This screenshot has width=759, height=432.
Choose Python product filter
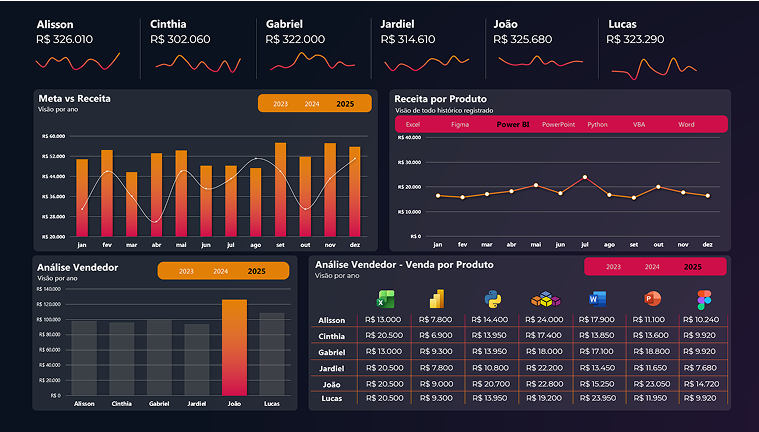pyautogui.click(x=597, y=124)
